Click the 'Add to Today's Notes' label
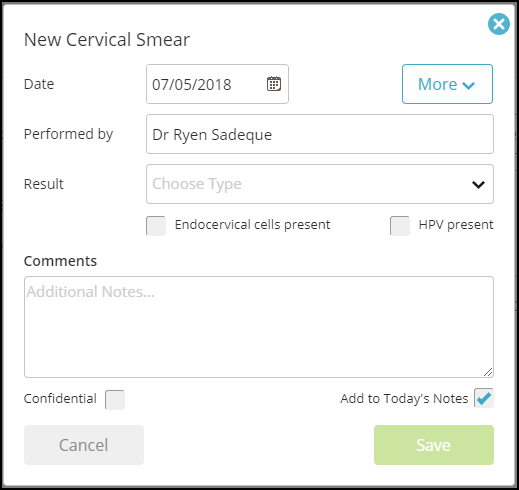Image resolution: width=519 pixels, height=490 pixels. (x=404, y=398)
